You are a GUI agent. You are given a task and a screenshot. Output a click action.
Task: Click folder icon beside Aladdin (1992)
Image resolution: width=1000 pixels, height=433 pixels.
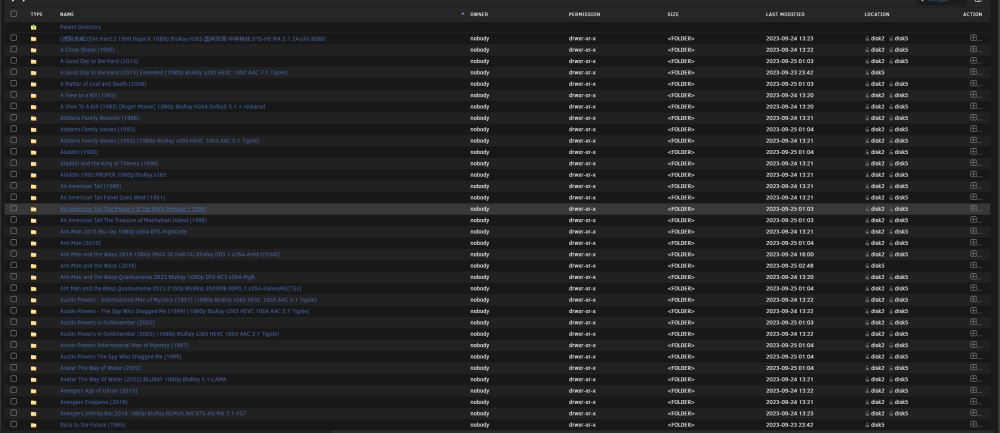tap(33, 152)
